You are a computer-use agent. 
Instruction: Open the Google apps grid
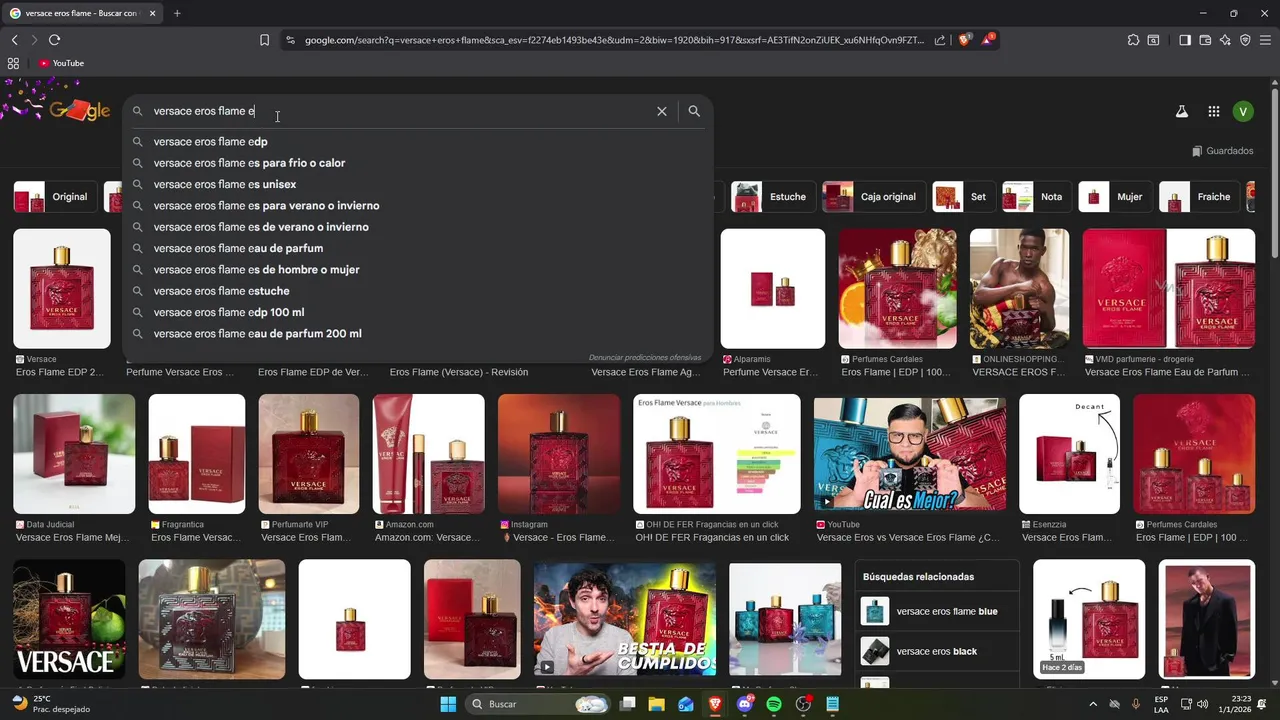[x=1213, y=112]
